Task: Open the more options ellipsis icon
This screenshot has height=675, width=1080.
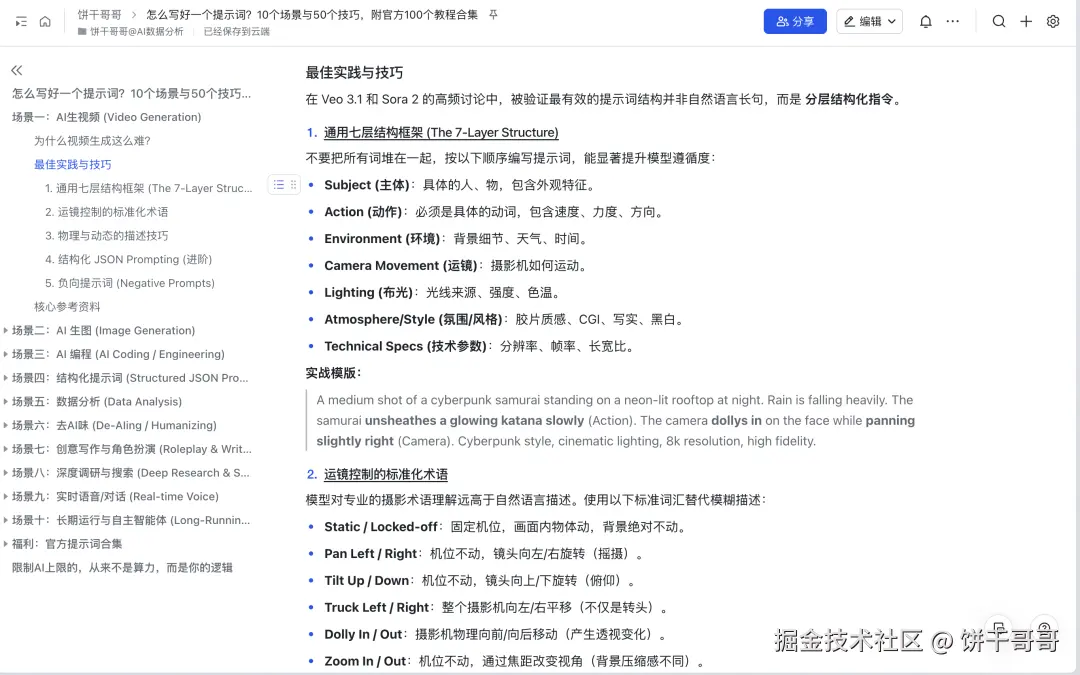Action: [953, 21]
